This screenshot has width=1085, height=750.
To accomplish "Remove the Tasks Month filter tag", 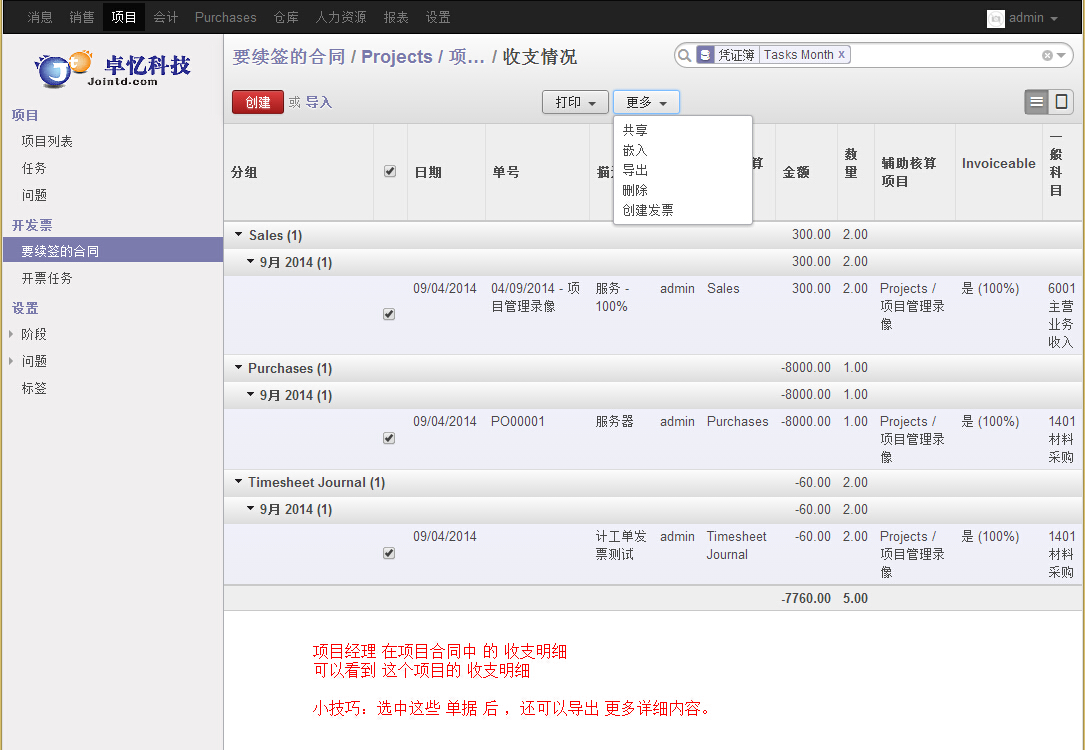I will click(841, 55).
